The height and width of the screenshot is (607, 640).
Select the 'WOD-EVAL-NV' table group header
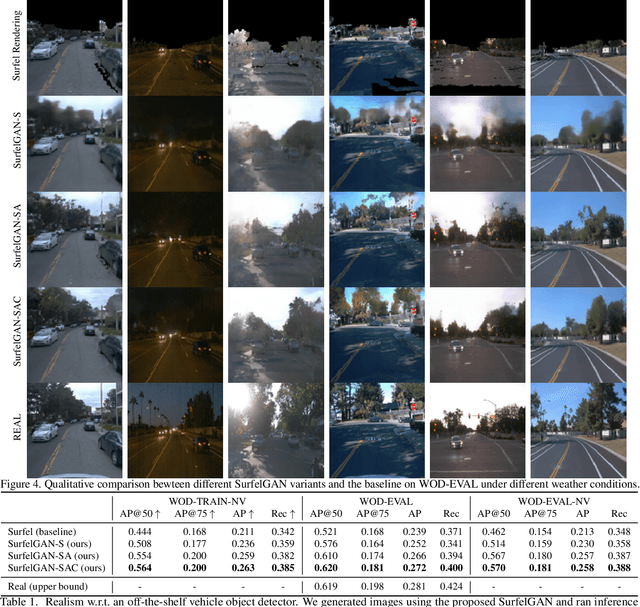[x=554, y=501]
